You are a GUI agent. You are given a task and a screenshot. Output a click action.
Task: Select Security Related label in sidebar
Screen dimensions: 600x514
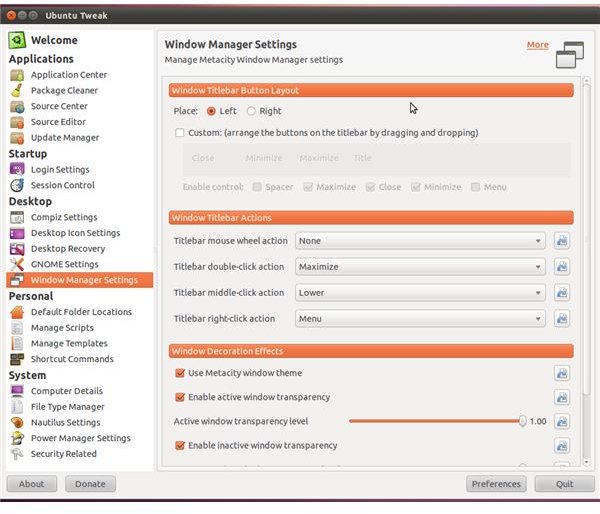click(64, 454)
